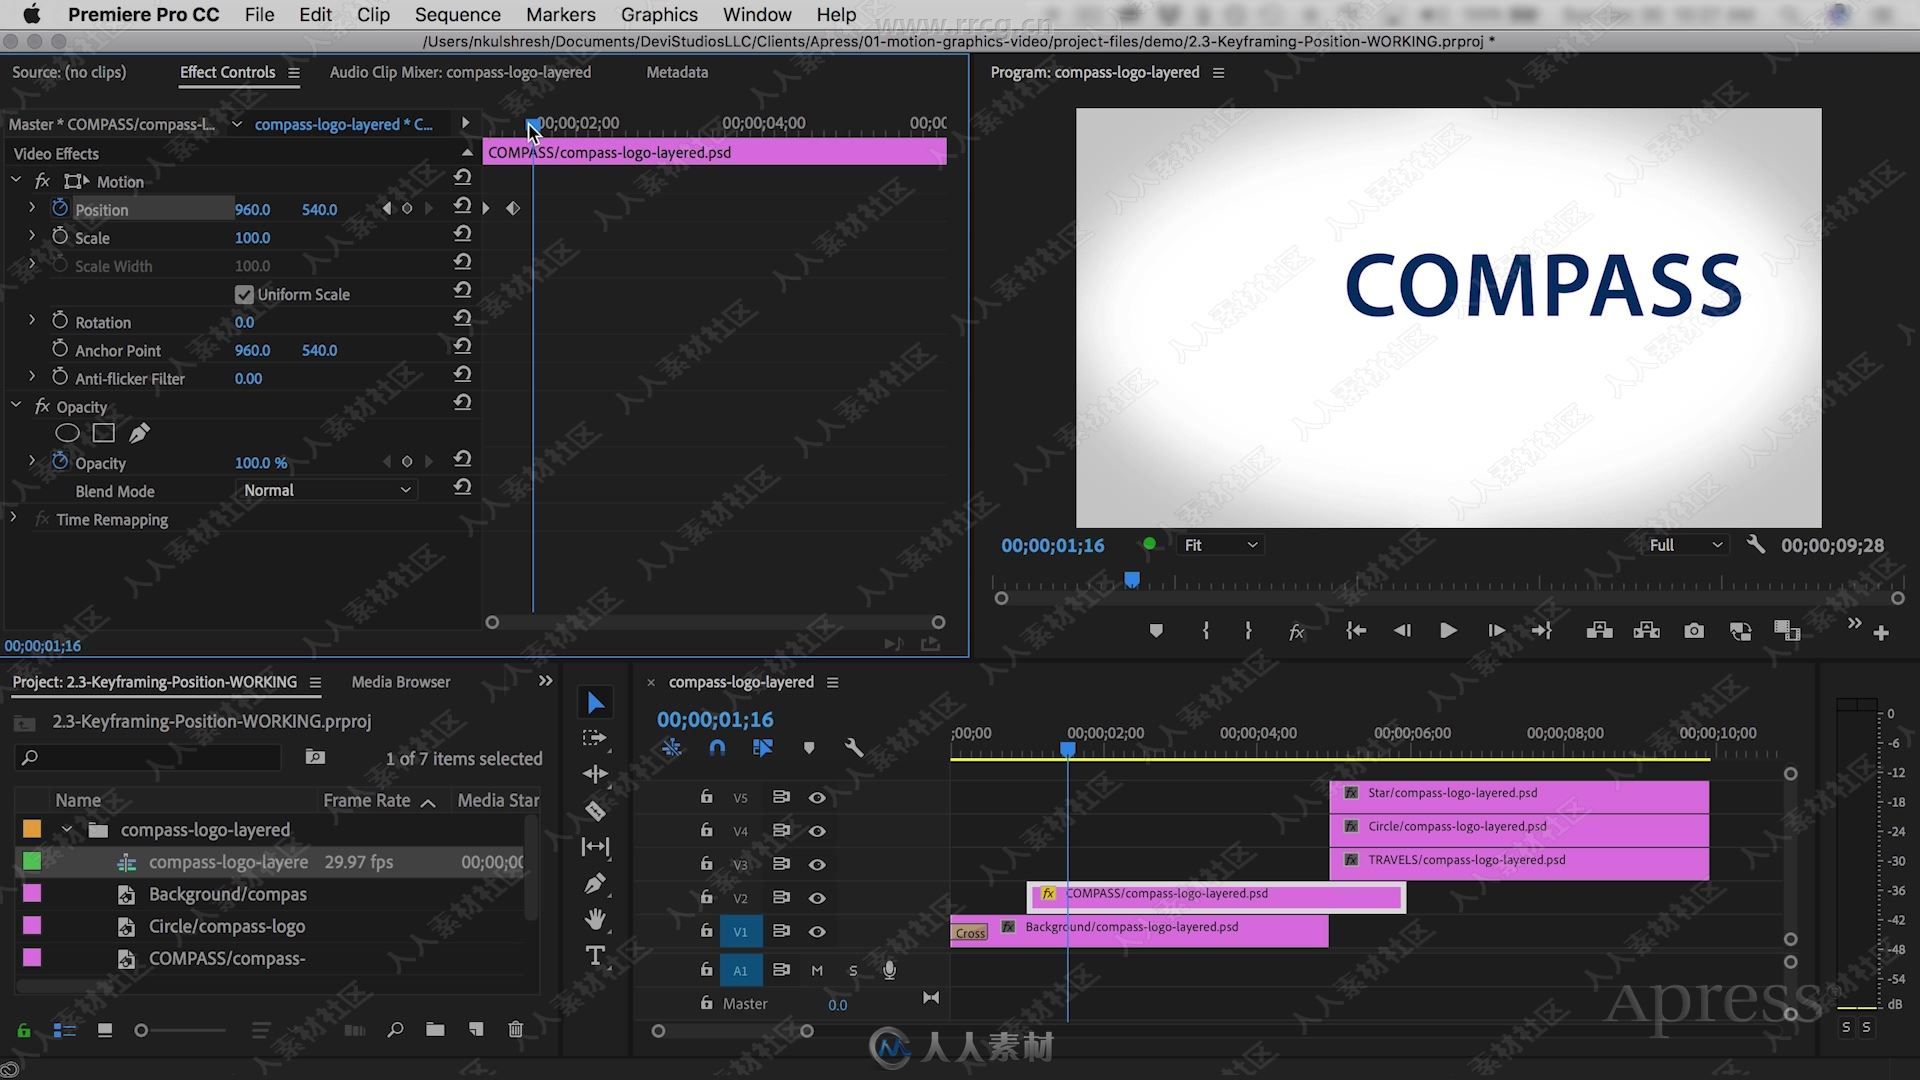Viewport: 1920px width, 1080px height.
Task: Open the Sequence menu
Action: coord(457,14)
